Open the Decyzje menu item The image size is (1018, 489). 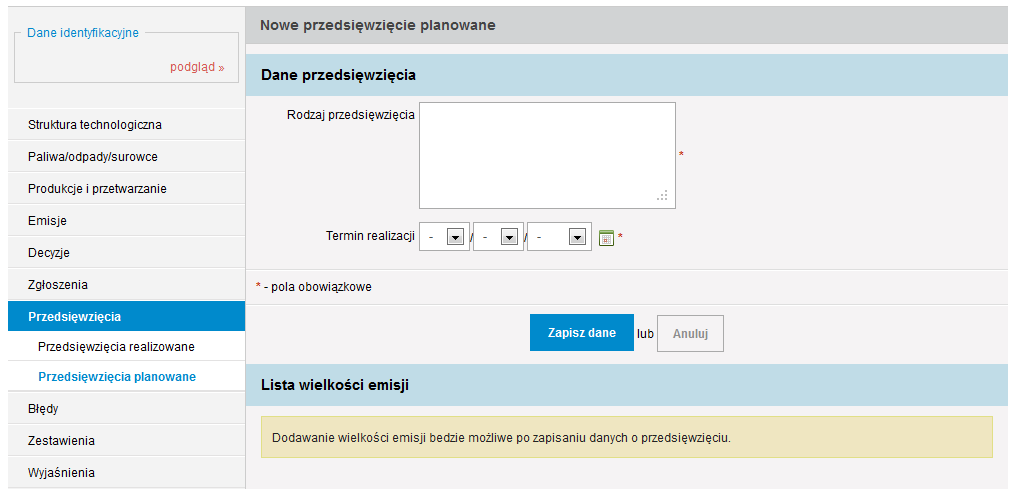pos(127,253)
